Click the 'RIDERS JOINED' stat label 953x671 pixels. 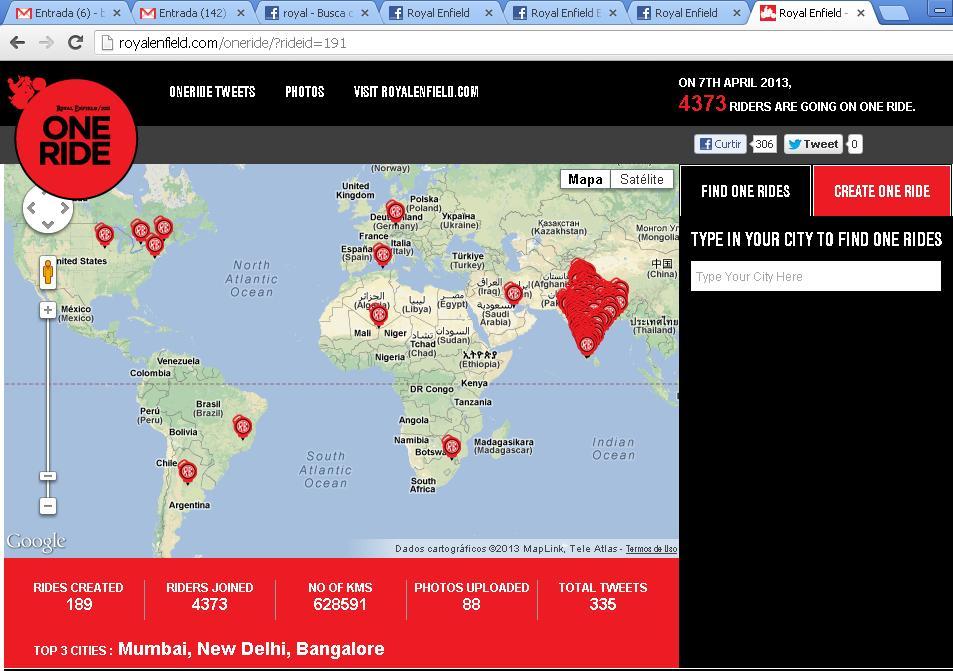pos(210,588)
